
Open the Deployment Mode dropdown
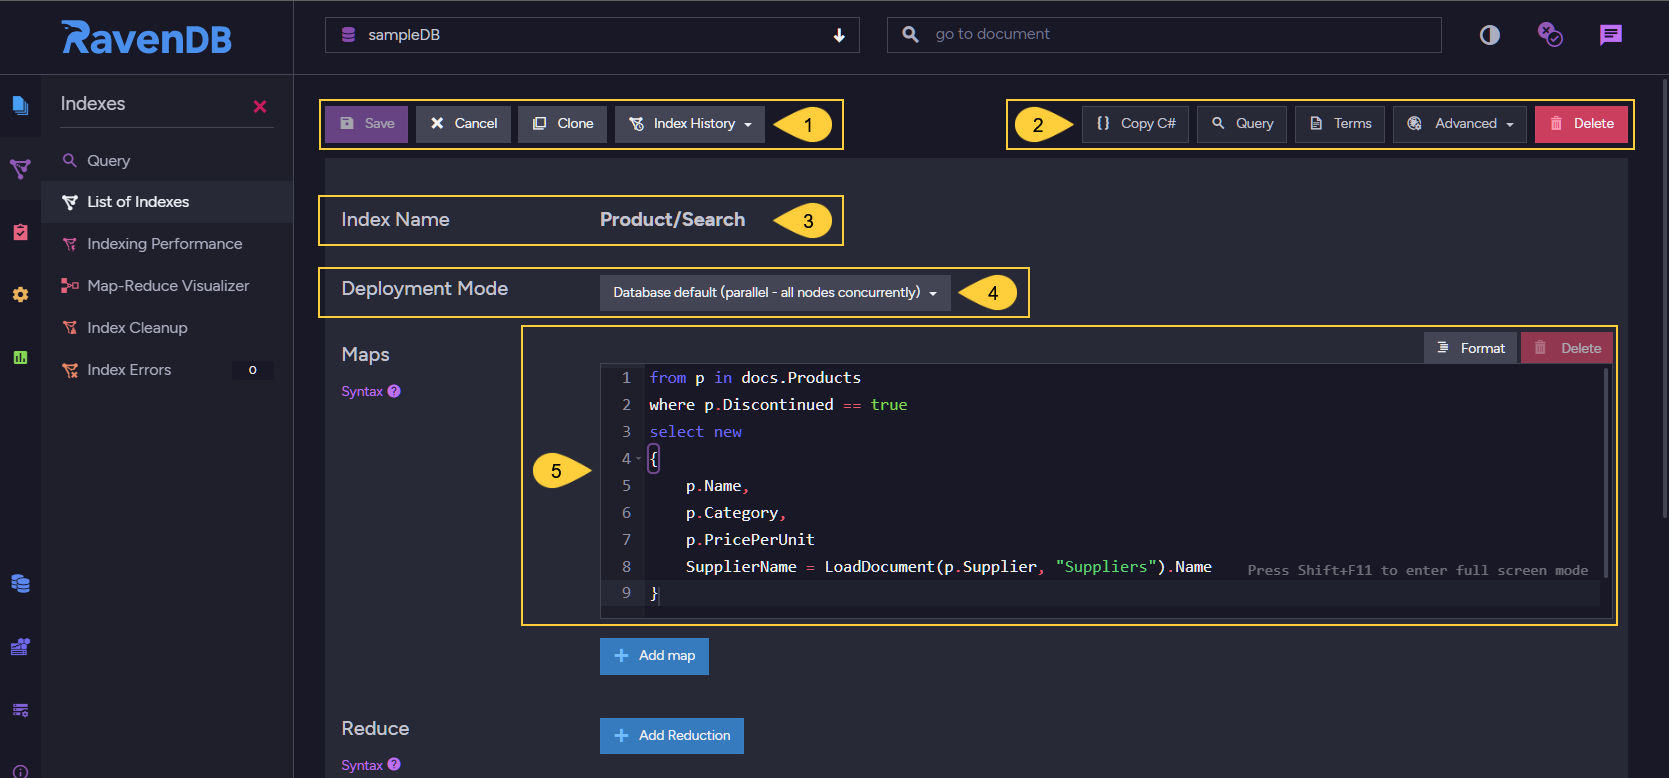tap(775, 293)
